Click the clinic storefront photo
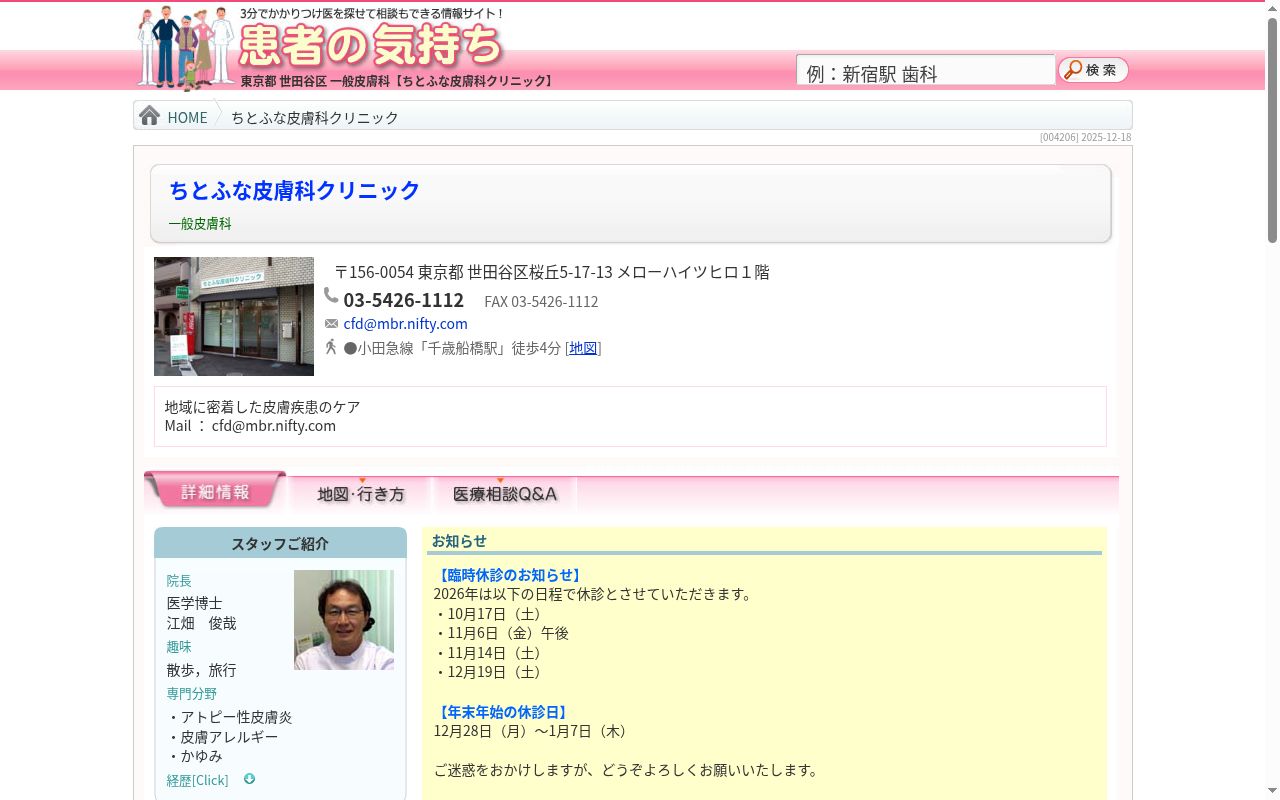1280x800 pixels. click(234, 316)
